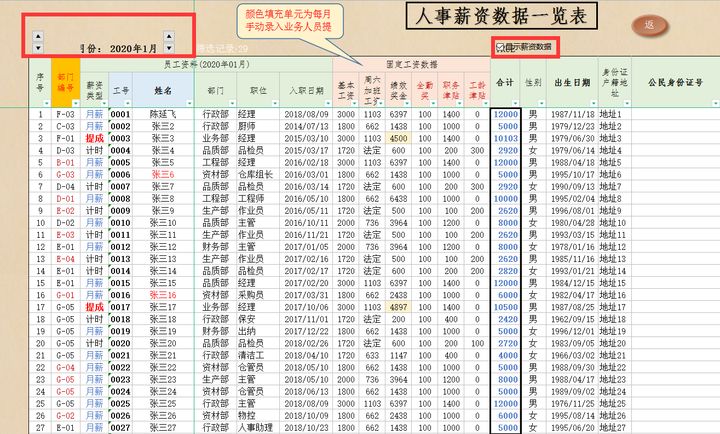Select the 入职日期 cell 2018/08/09 in row 0001
Screen dimensions: 720x434
[306, 114]
